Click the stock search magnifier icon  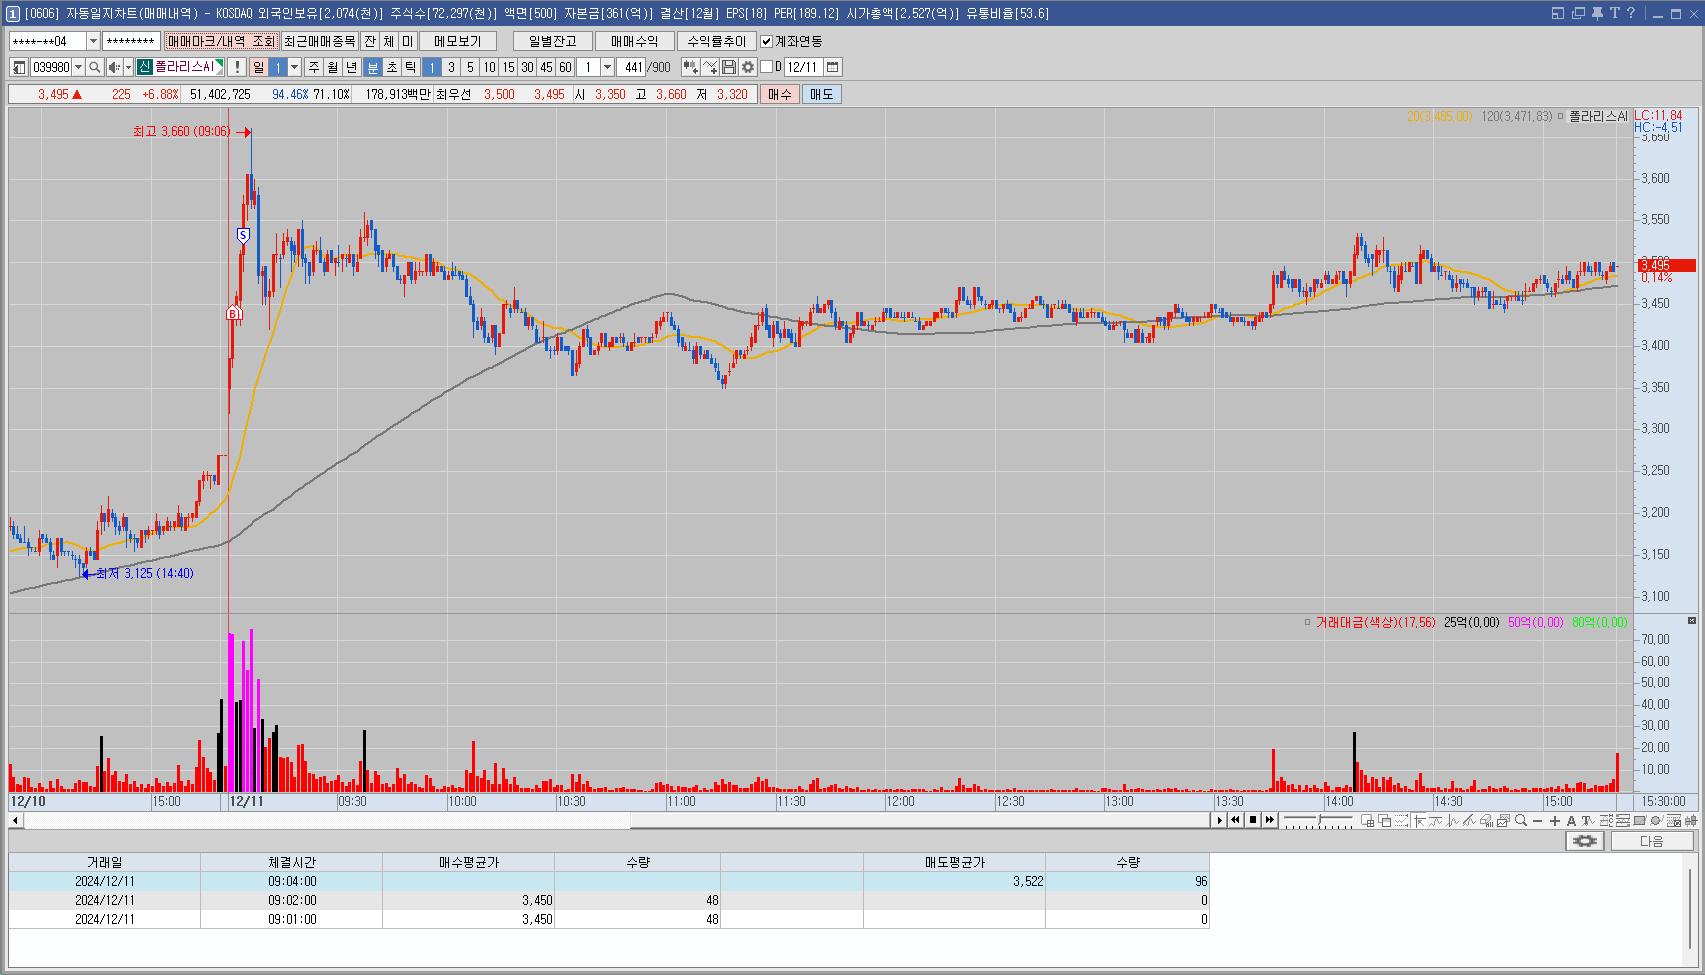[94, 67]
